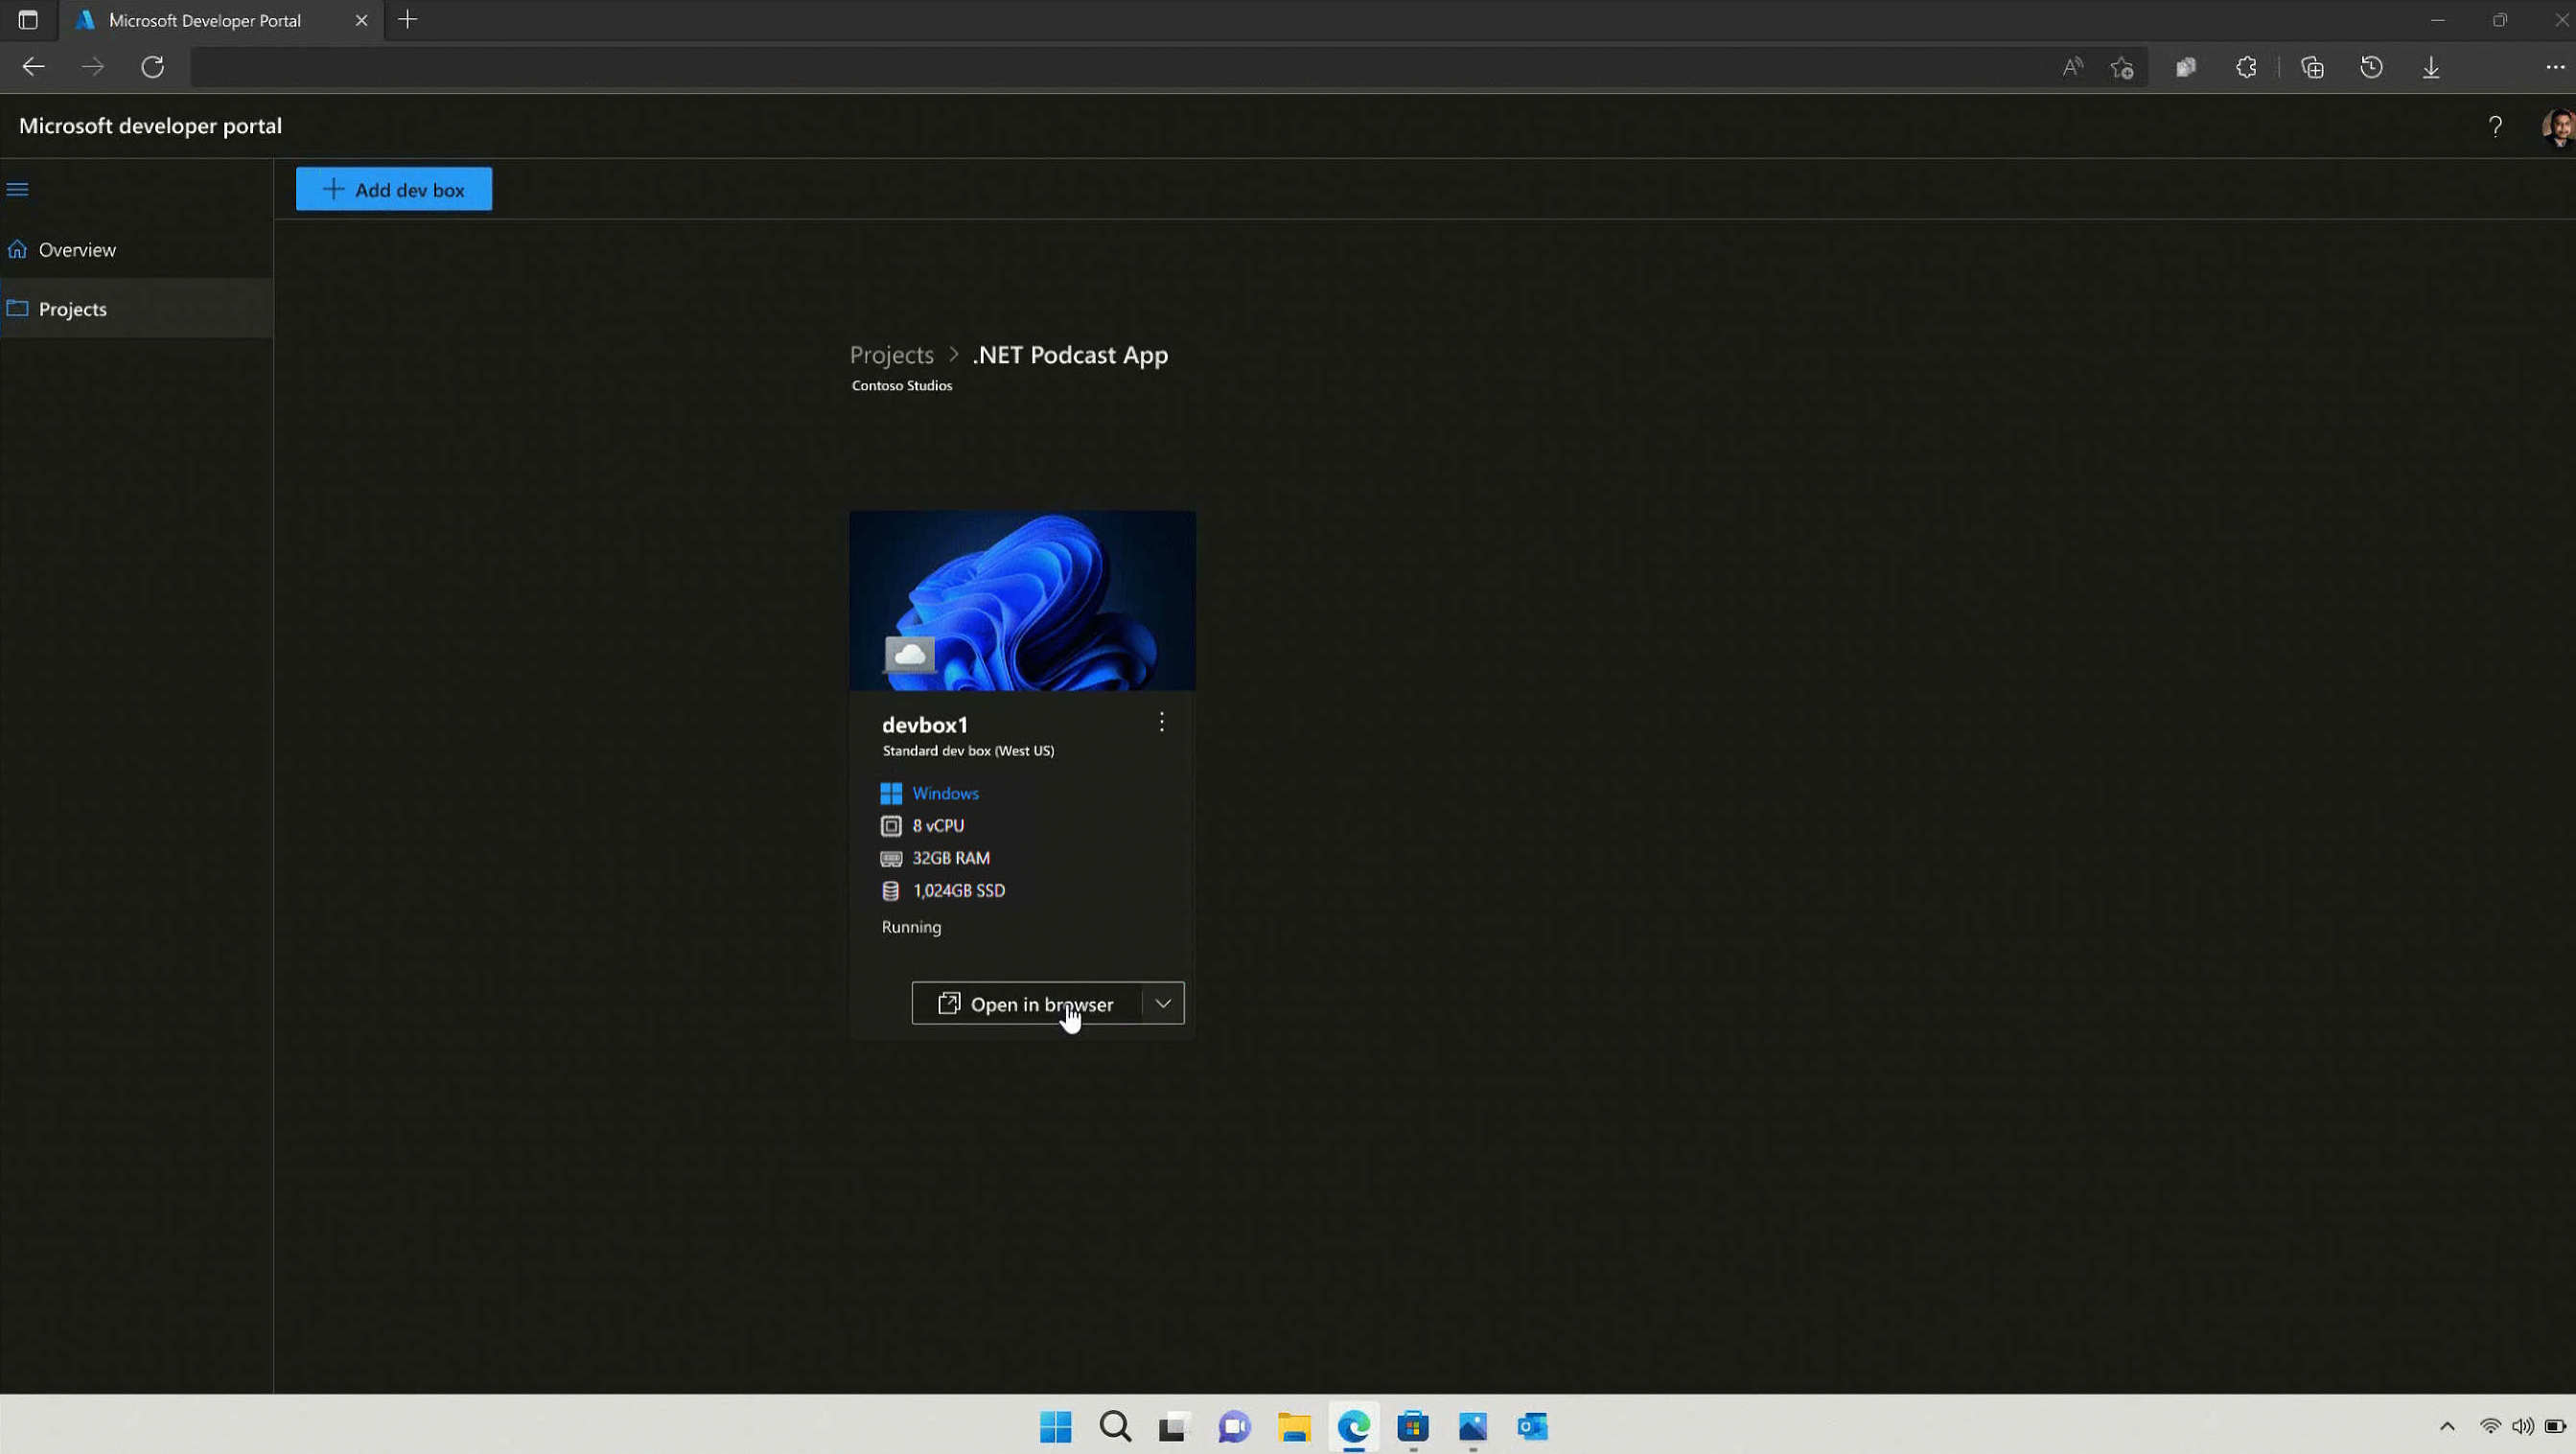The height and width of the screenshot is (1454, 2576).
Task: Click the Add dev box button
Action: point(393,189)
